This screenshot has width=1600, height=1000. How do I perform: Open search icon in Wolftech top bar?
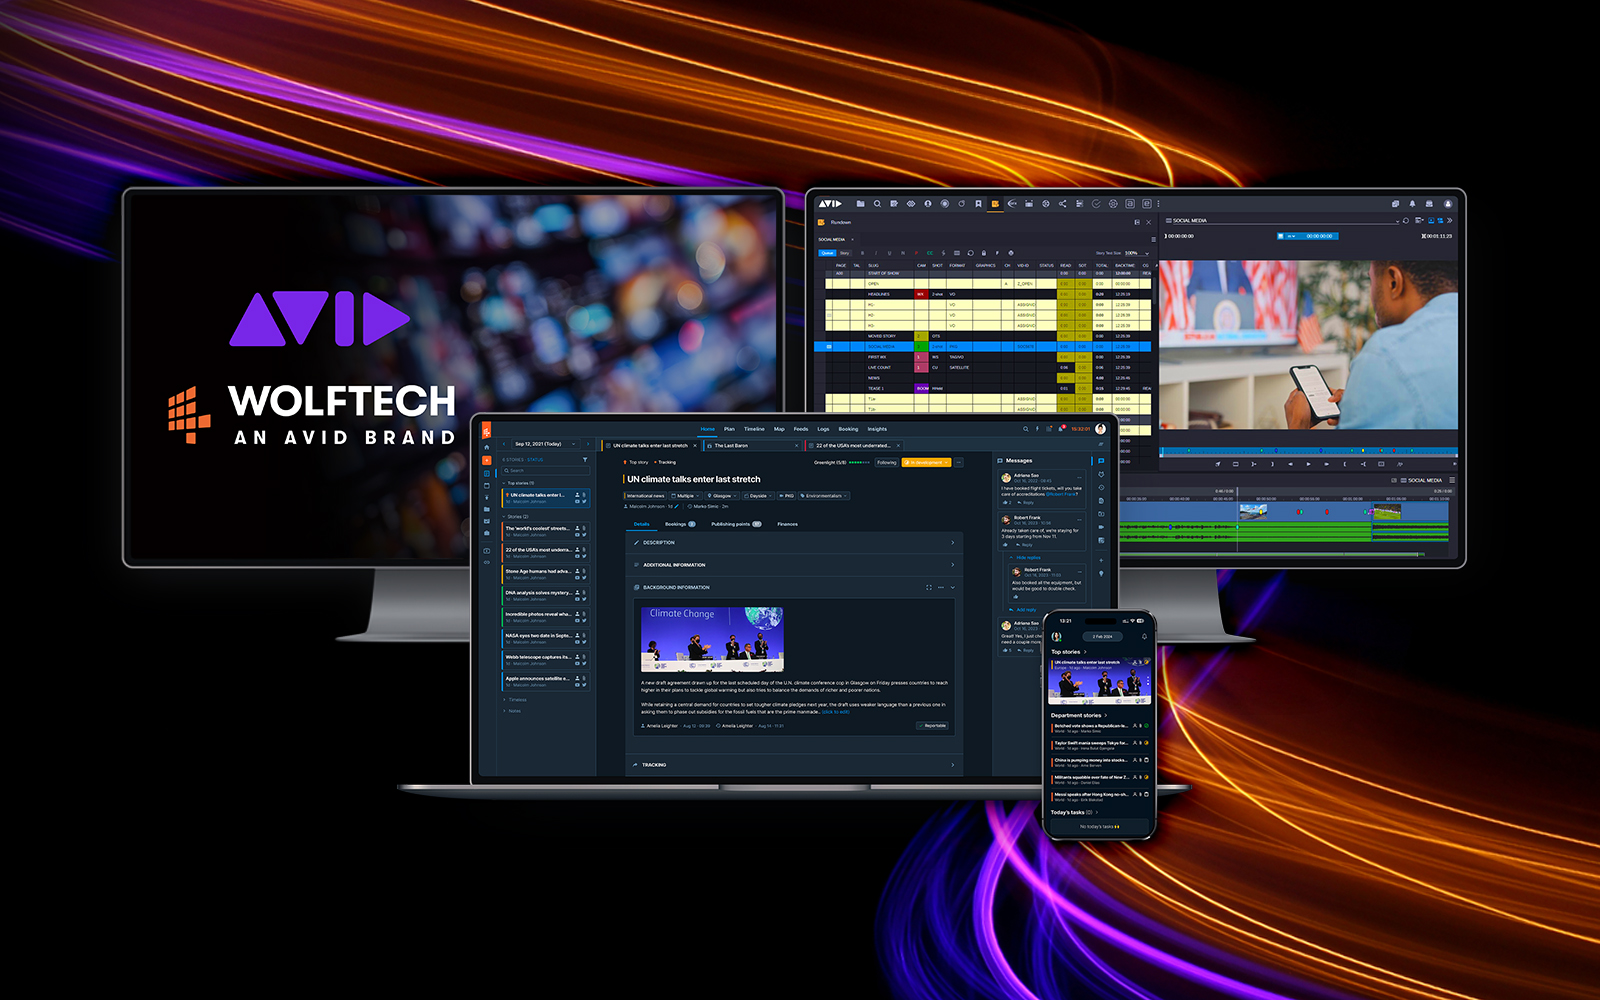point(1025,429)
